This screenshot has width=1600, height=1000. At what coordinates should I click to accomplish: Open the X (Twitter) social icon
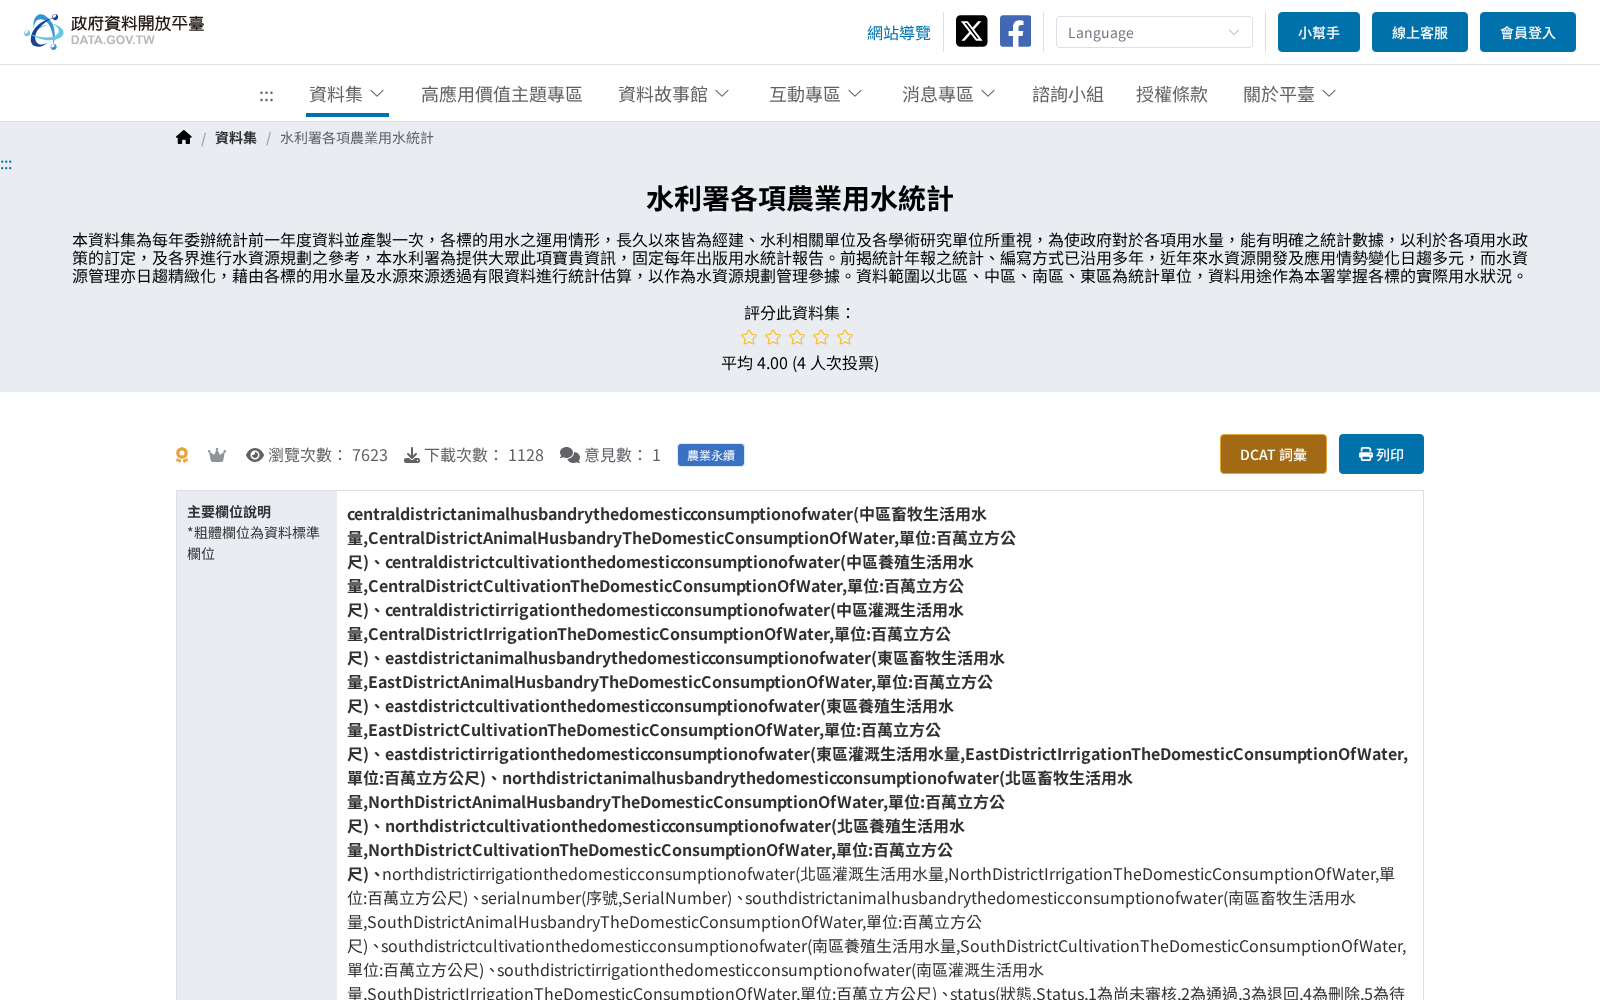pos(971,31)
